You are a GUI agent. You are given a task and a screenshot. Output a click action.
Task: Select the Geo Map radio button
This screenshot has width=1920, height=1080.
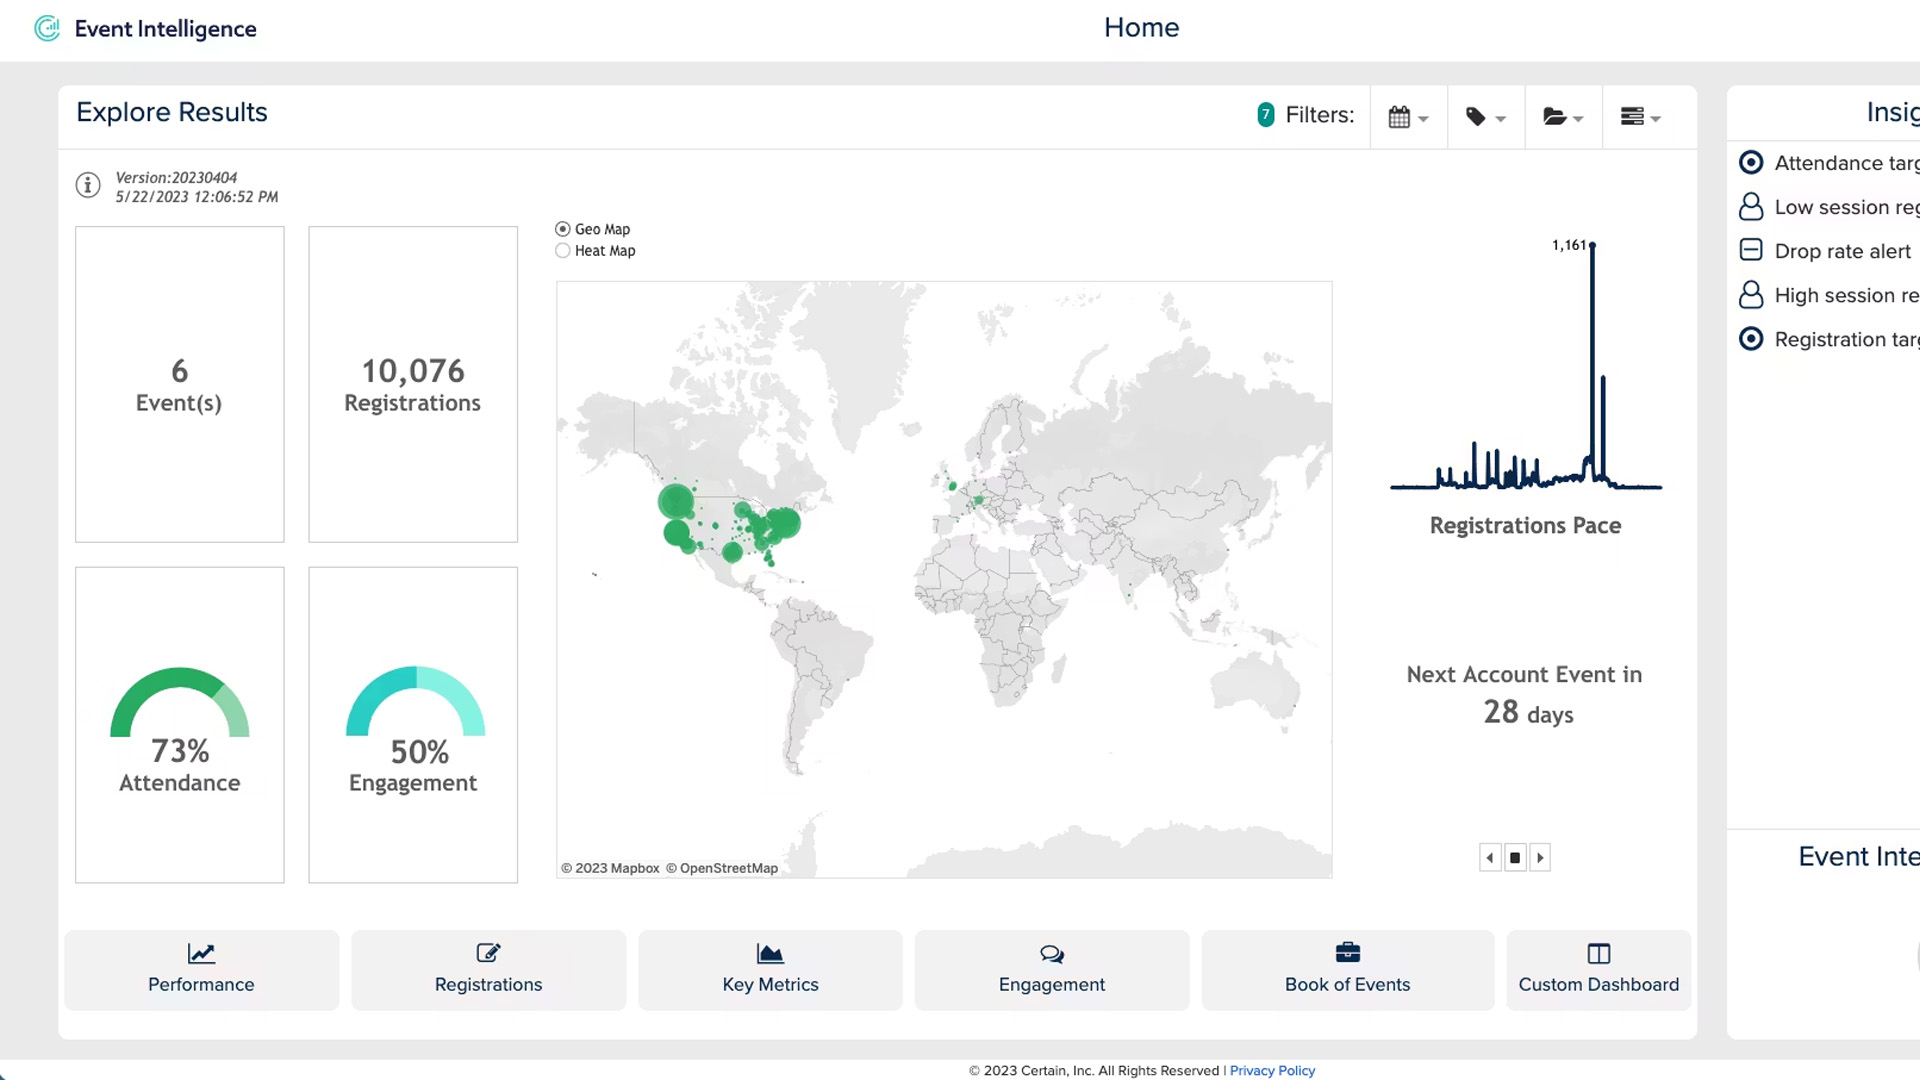click(x=563, y=229)
